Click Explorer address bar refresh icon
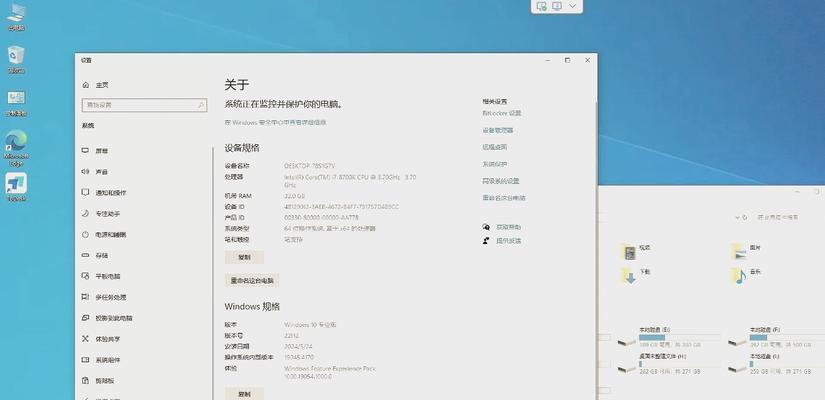This screenshot has width=825, height=400. click(x=745, y=217)
